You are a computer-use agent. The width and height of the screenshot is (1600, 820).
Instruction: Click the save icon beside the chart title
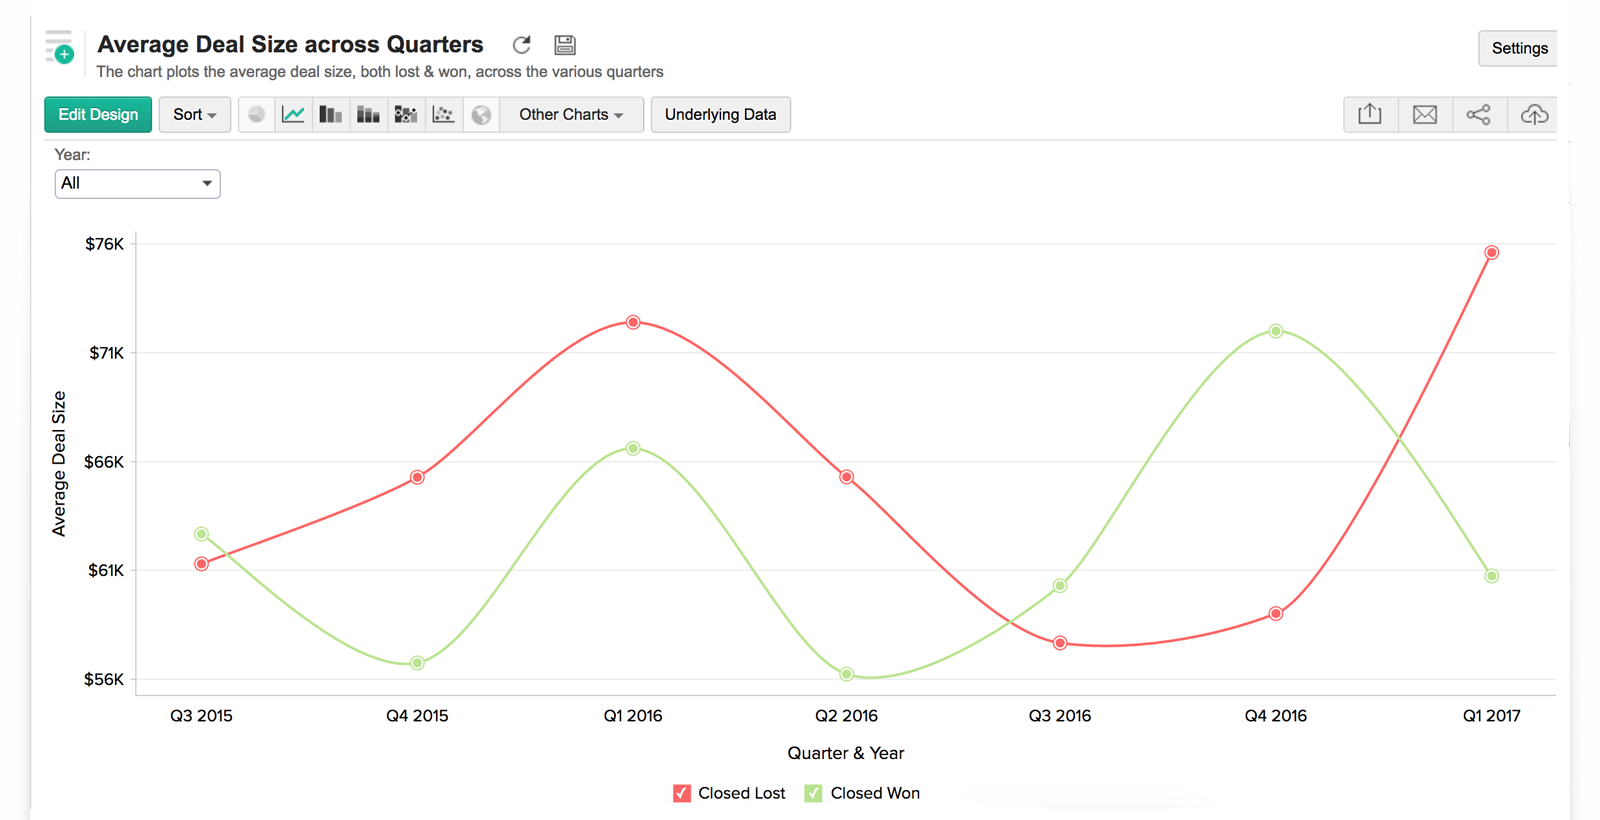click(565, 45)
